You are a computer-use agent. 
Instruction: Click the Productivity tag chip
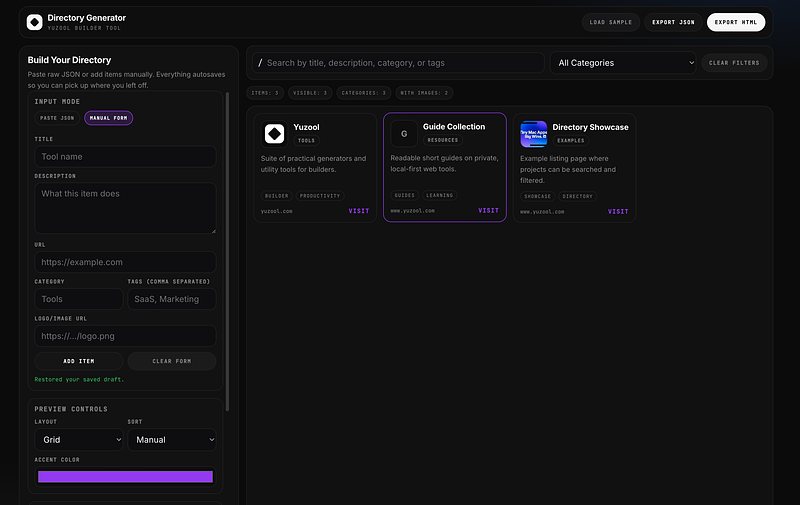tap(319, 196)
